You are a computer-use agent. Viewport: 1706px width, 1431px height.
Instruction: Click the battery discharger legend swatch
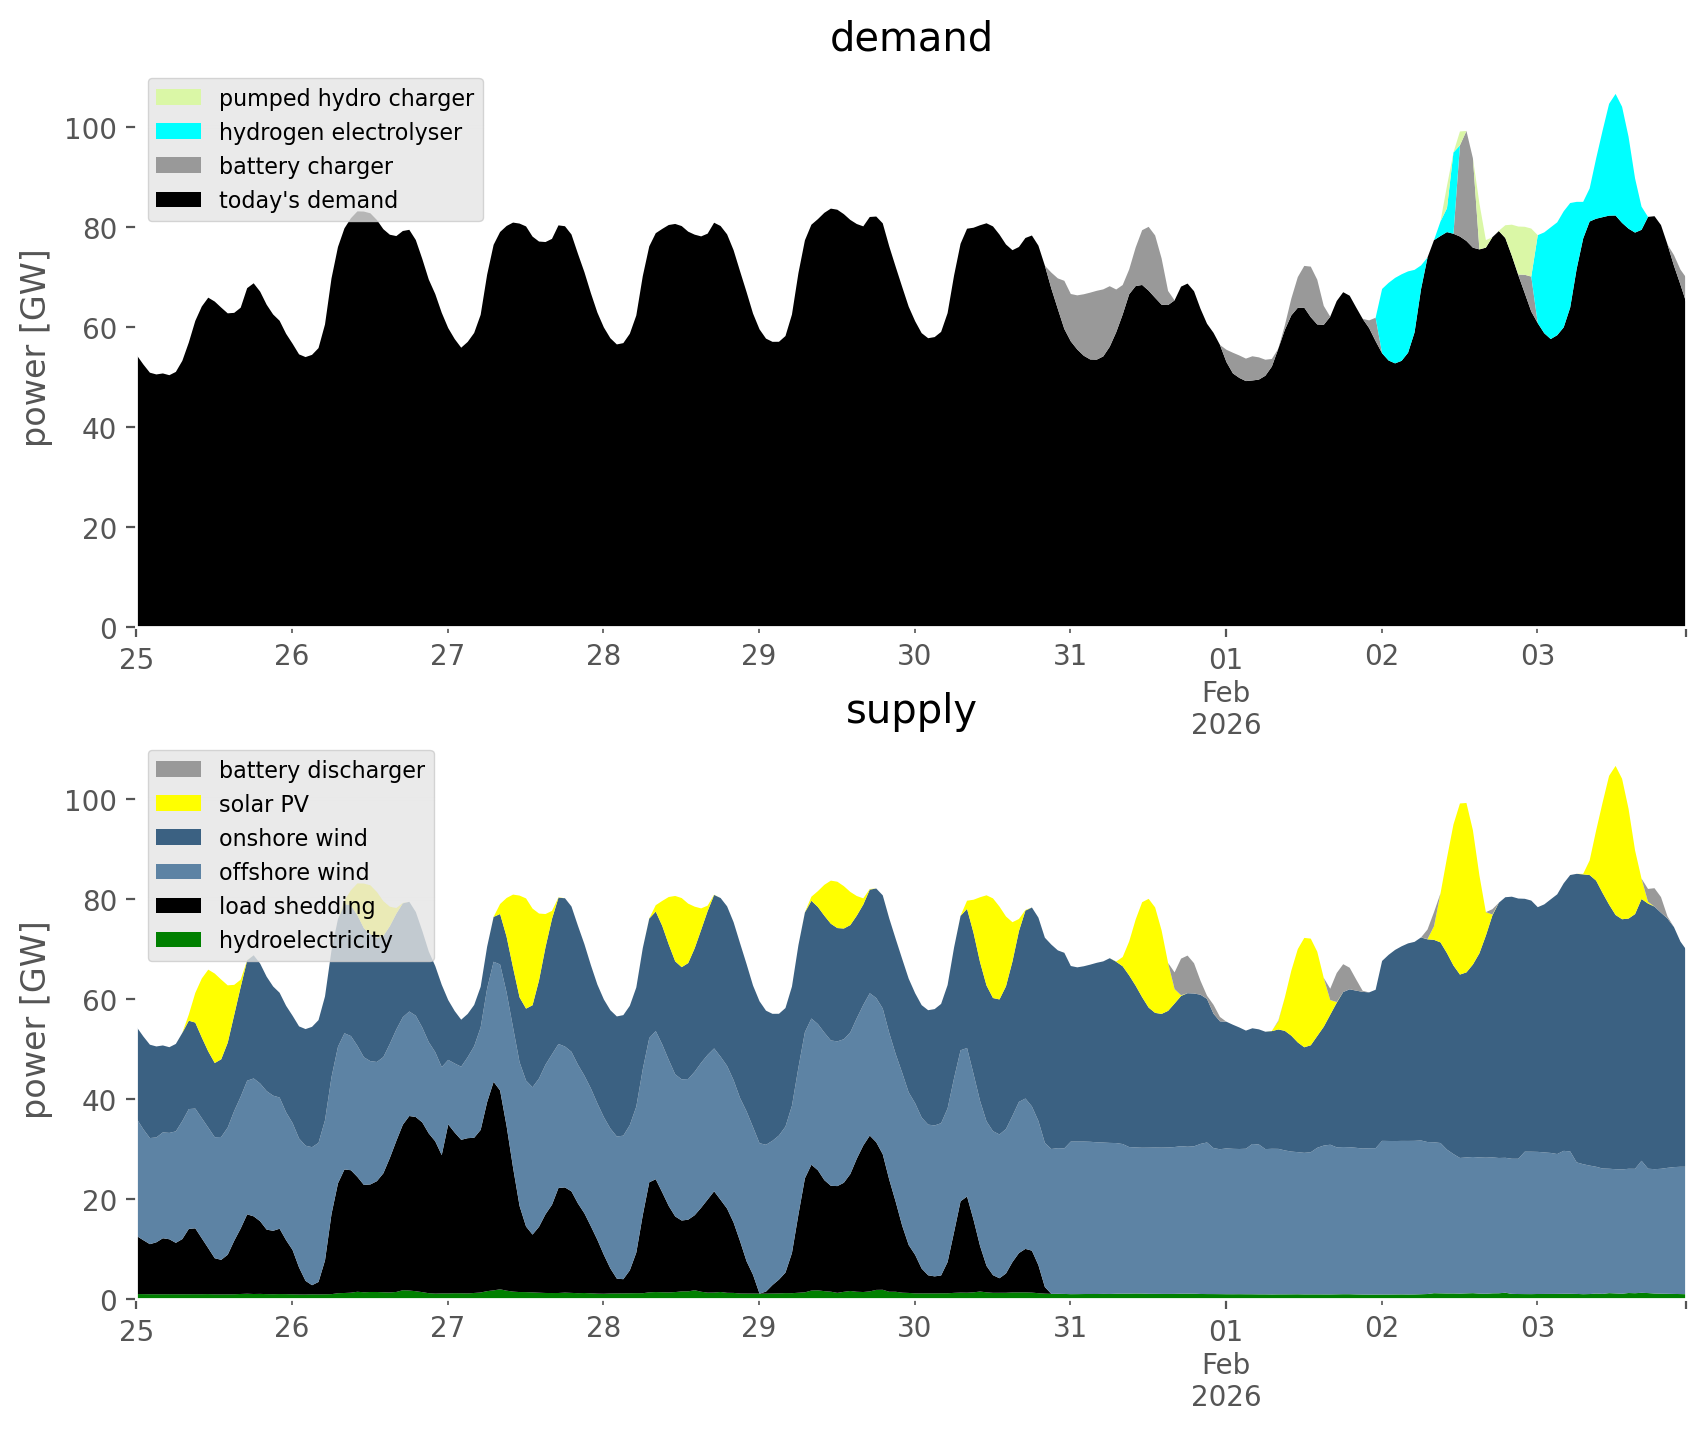(179, 770)
